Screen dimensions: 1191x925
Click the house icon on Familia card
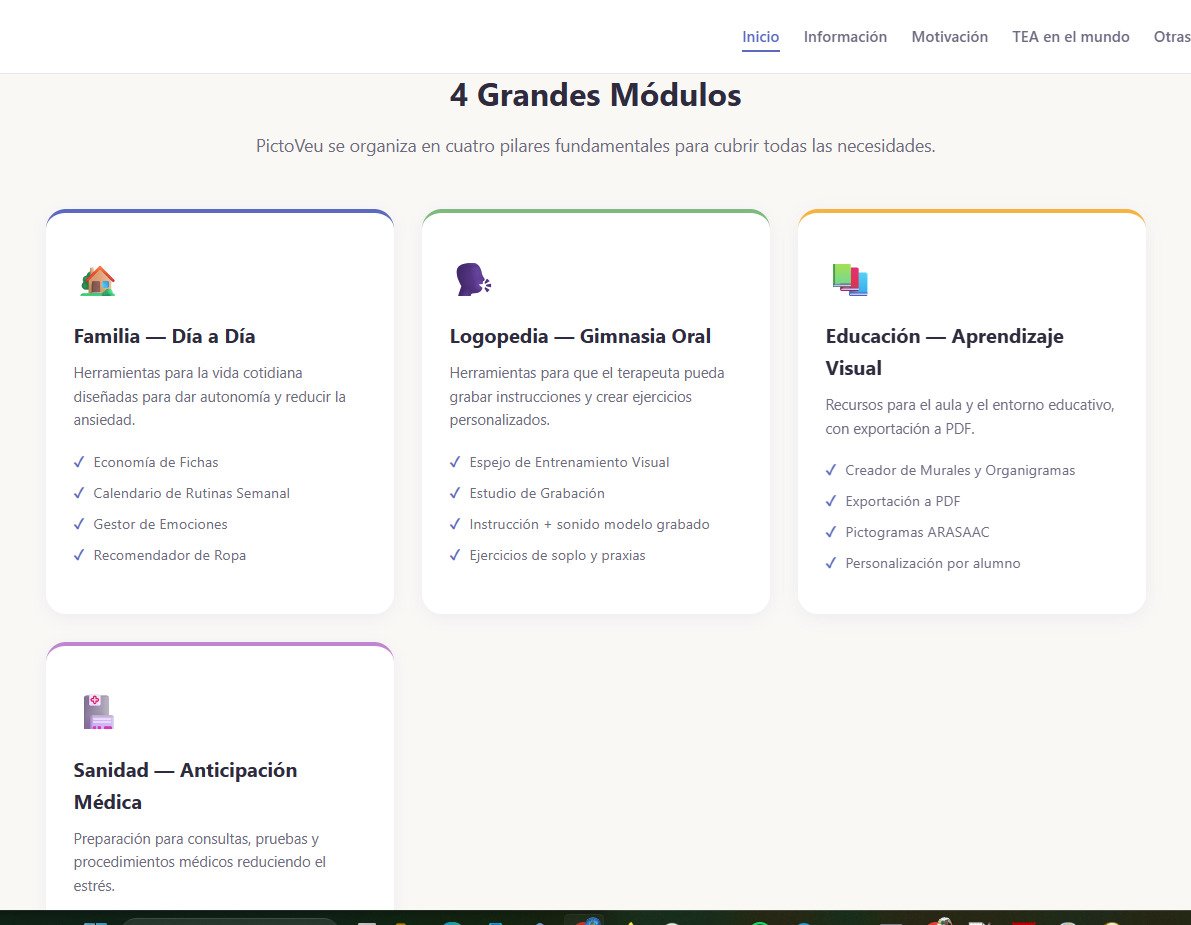(x=98, y=281)
